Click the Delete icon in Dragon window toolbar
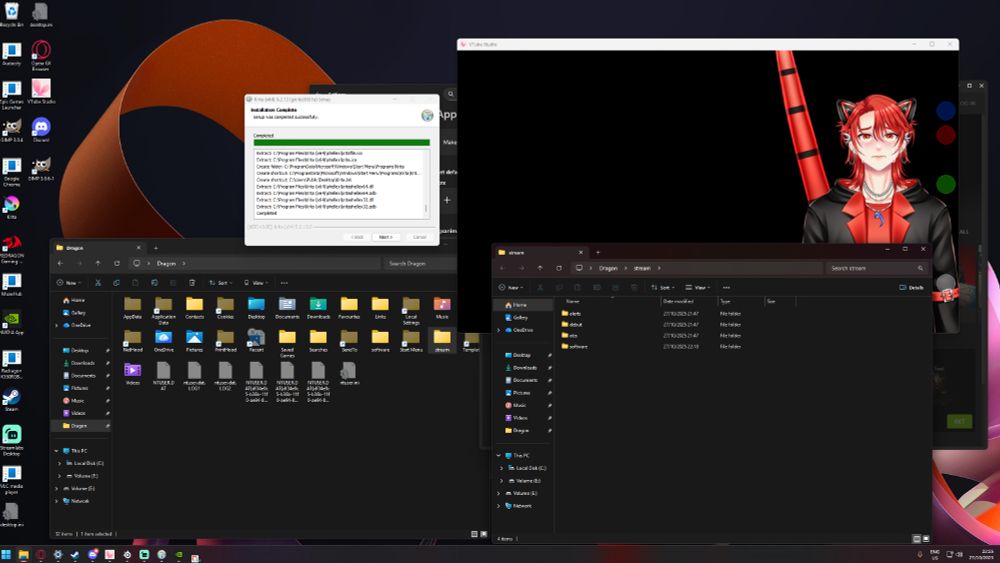Screen dimensions: 1000x563 tap(192, 282)
